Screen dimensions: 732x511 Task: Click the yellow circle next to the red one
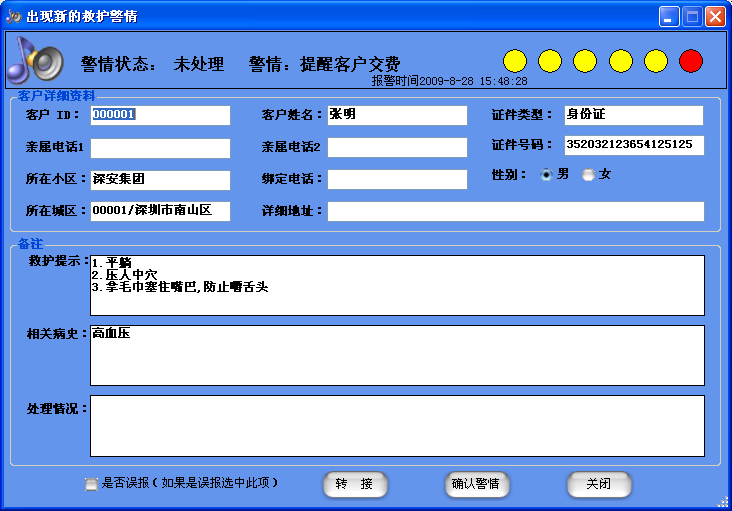click(x=656, y=61)
